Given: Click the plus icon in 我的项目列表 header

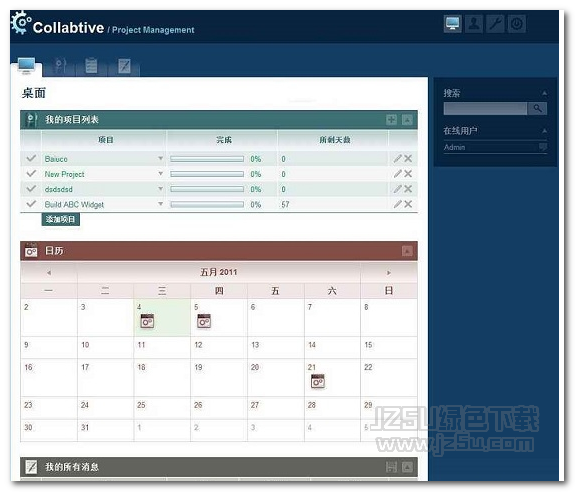Looking at the screenshot, I should click(x=391, y=120).
